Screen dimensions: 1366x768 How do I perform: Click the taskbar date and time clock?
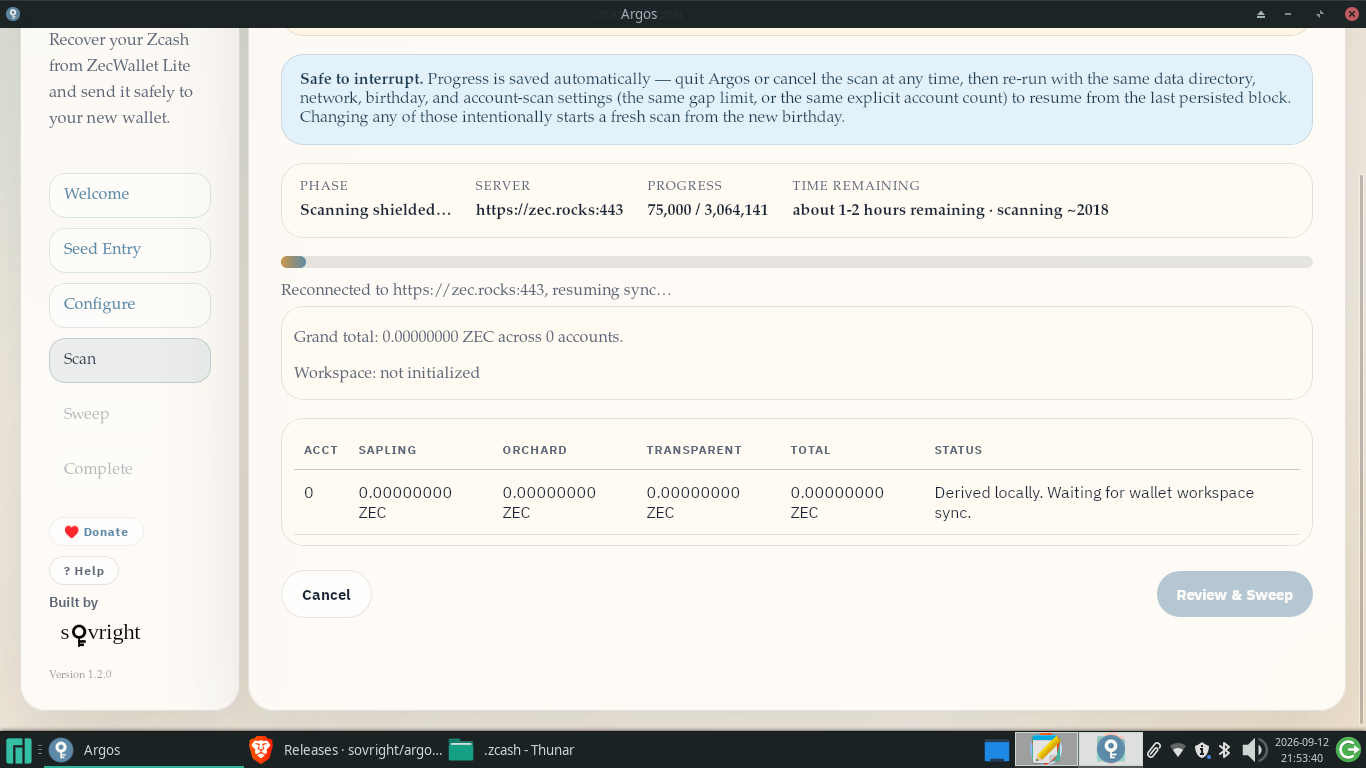click(1301, 750)
